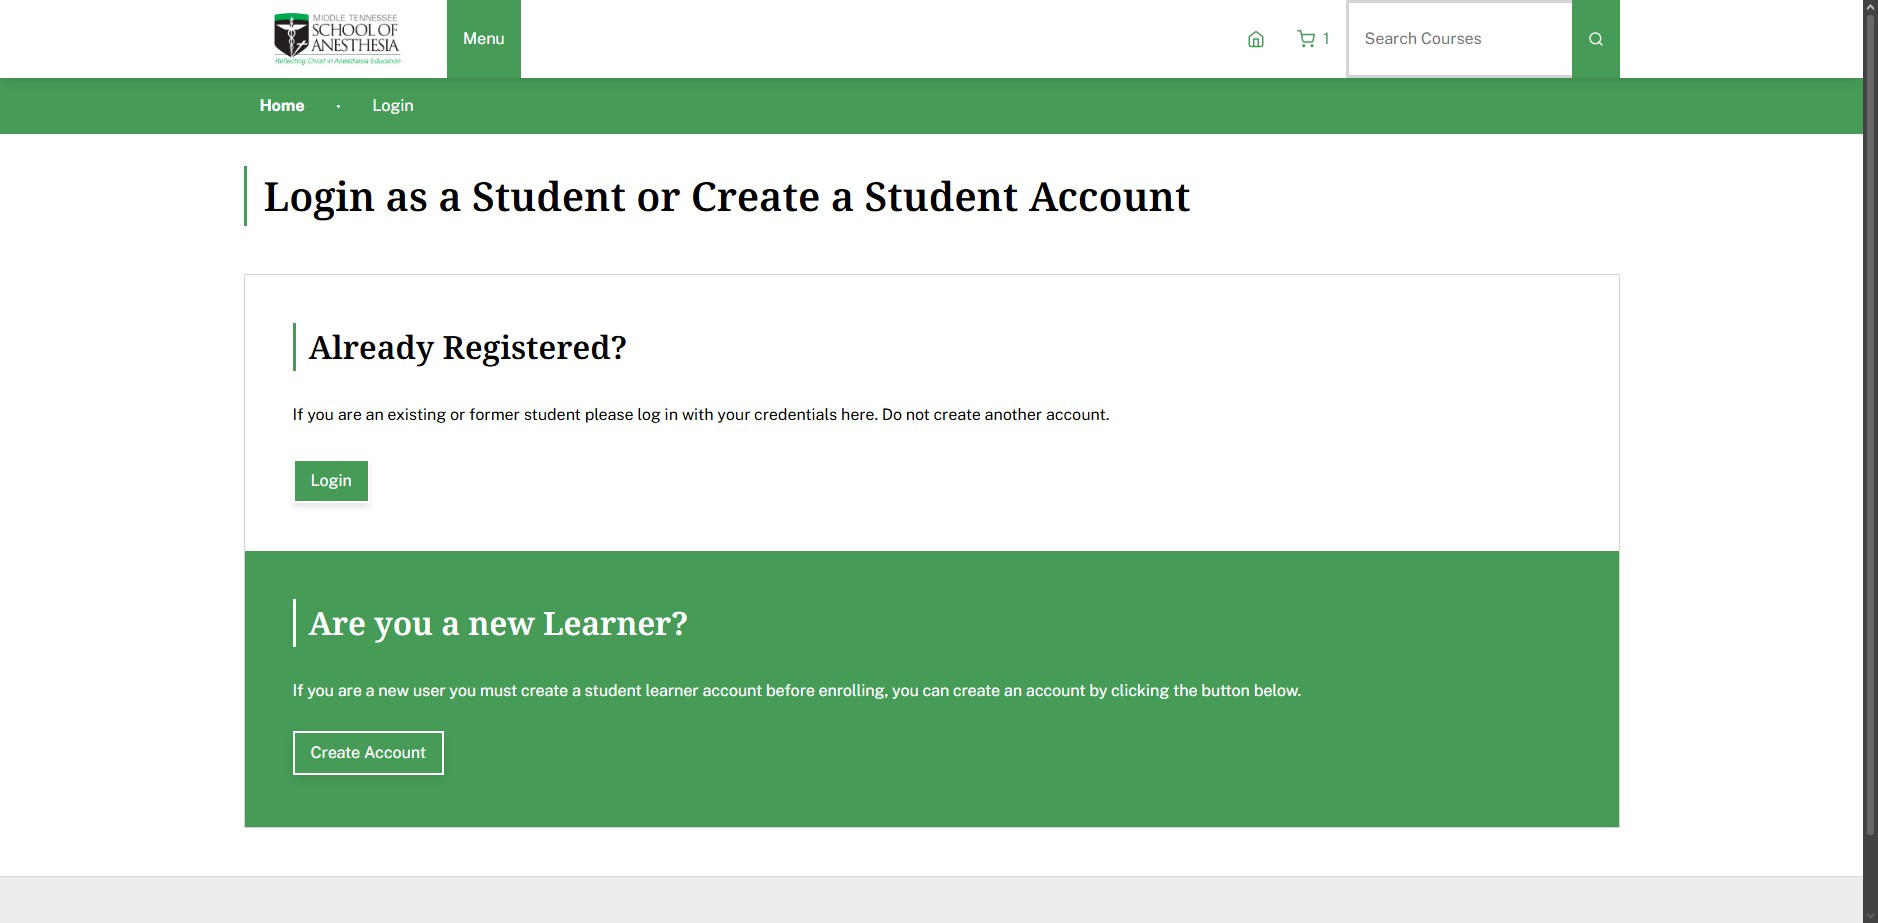Click the green Login button
The width and height of the screenshot is (1878, 923).
[x=331, y=481]
